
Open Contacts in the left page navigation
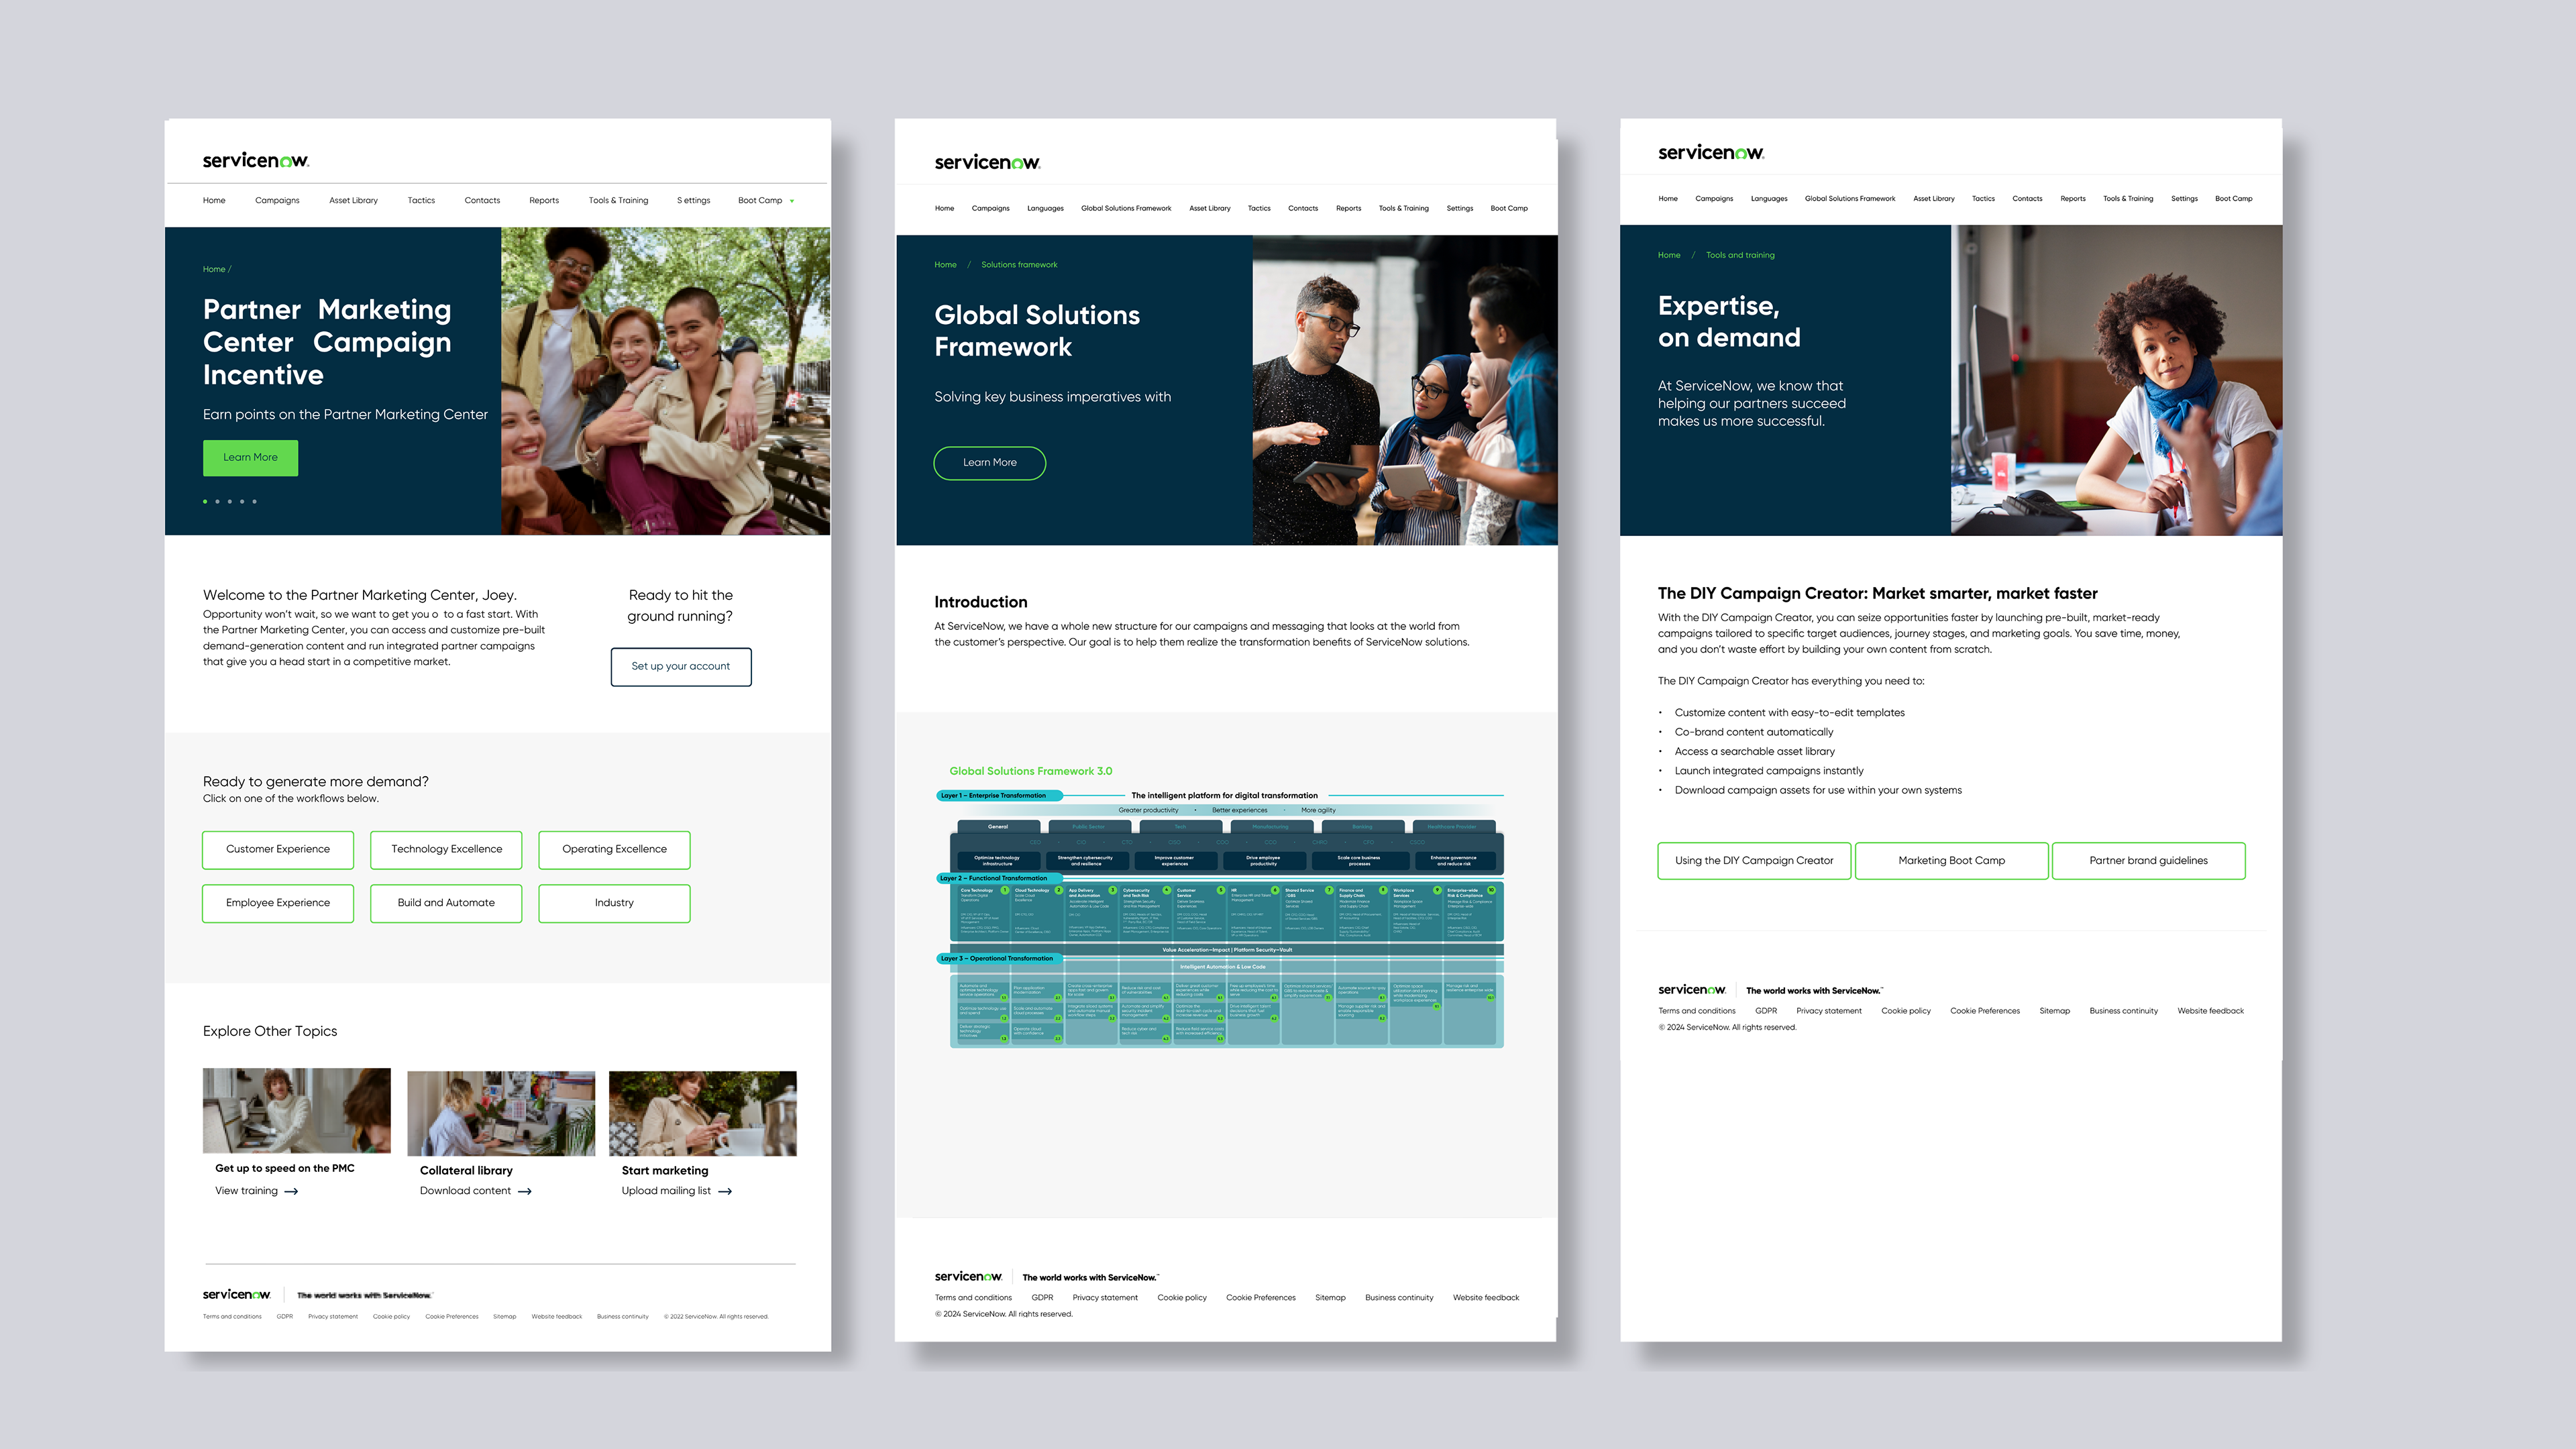coord(482,200)
